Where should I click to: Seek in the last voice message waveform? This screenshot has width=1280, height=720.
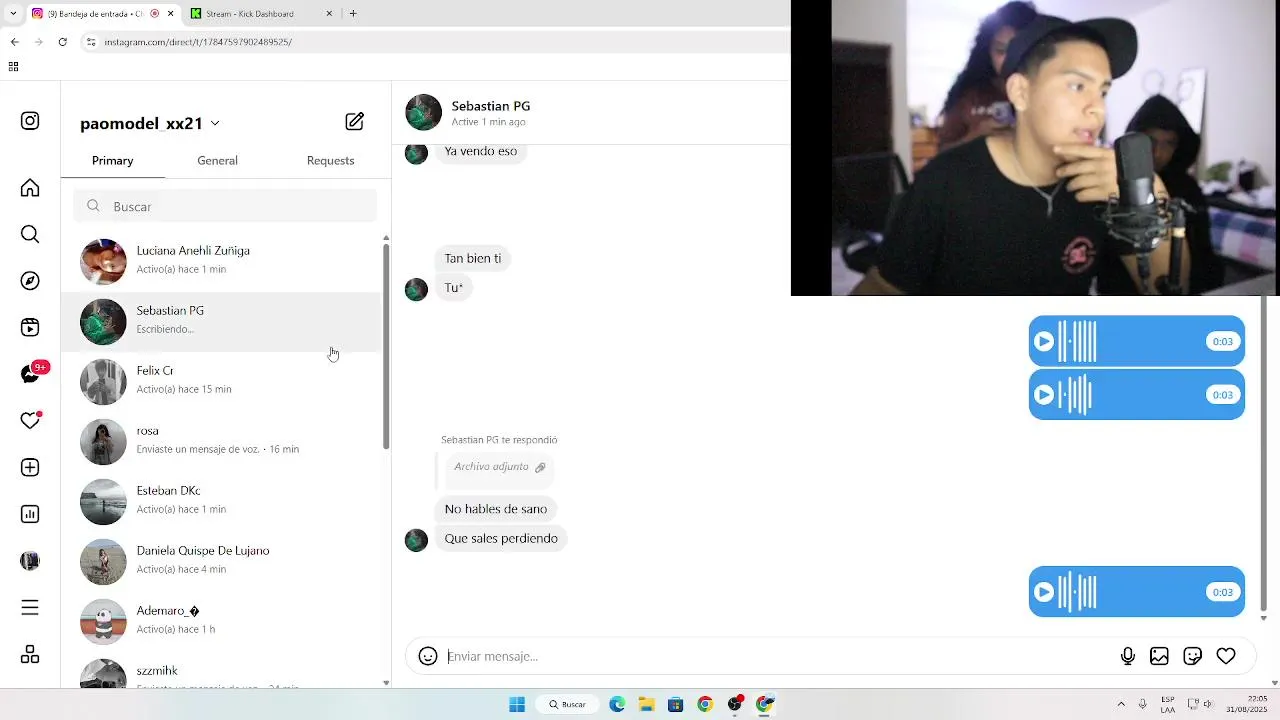click(1078, 592)
